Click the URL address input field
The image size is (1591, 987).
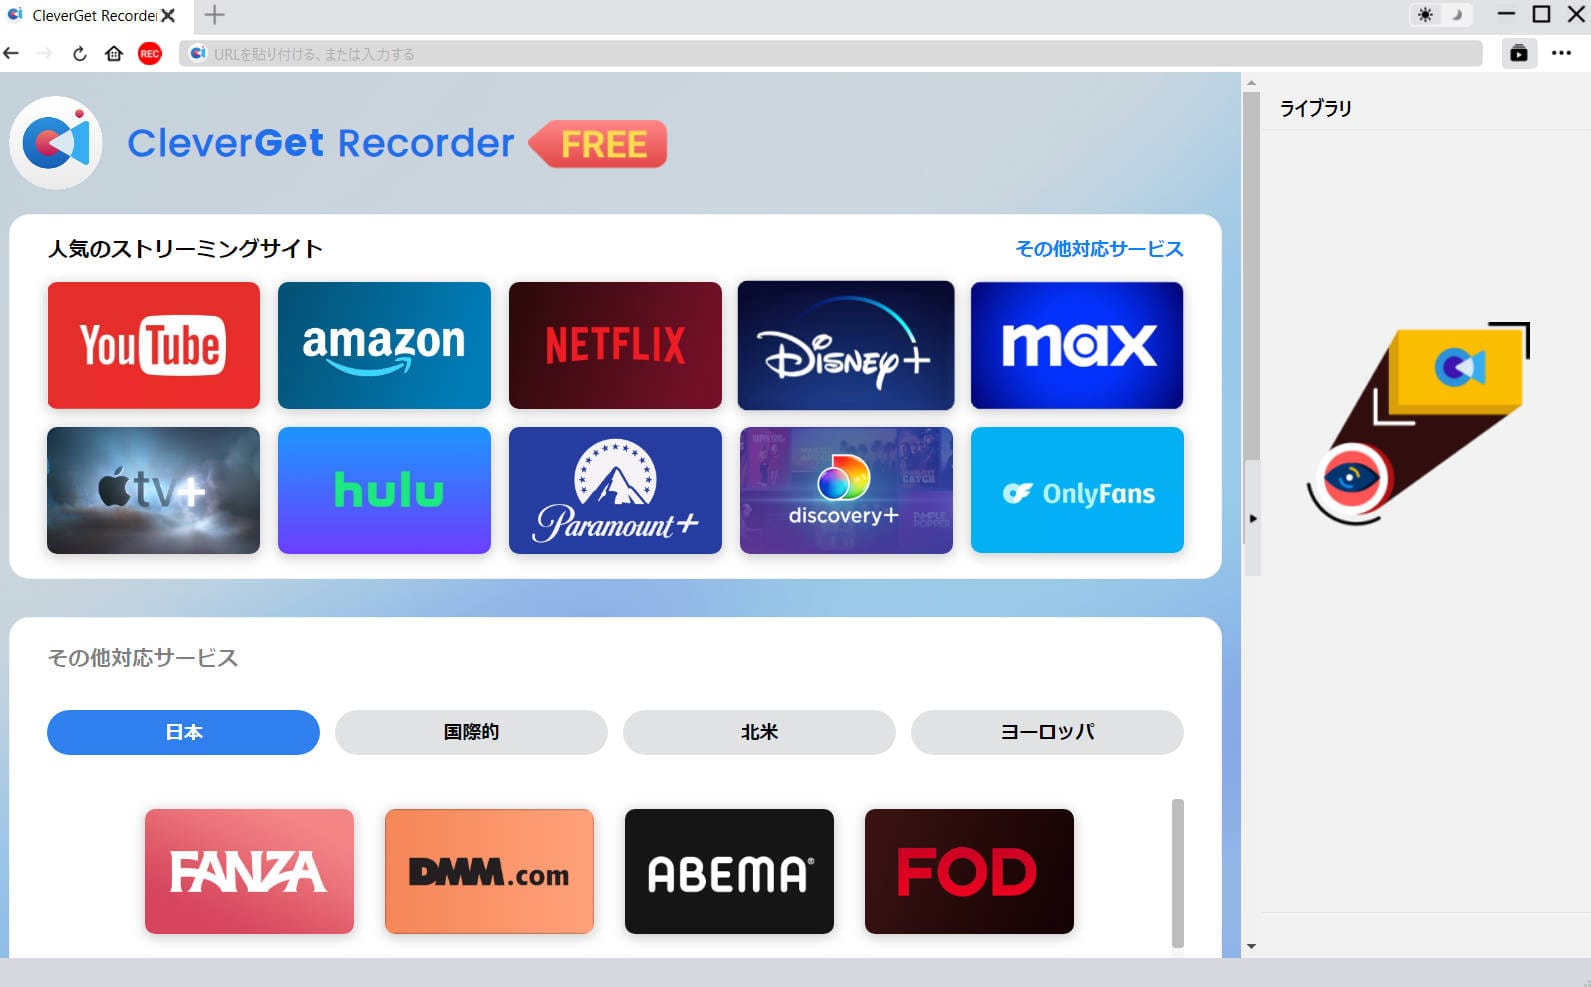point(831,54)
